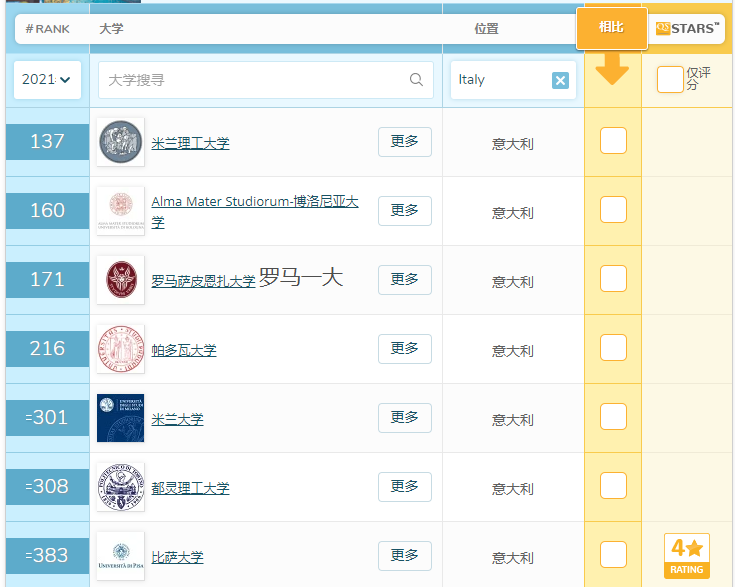Click rank =301
Image resolution: width=735 pixels, height=587 pixels.
(47, 418)
